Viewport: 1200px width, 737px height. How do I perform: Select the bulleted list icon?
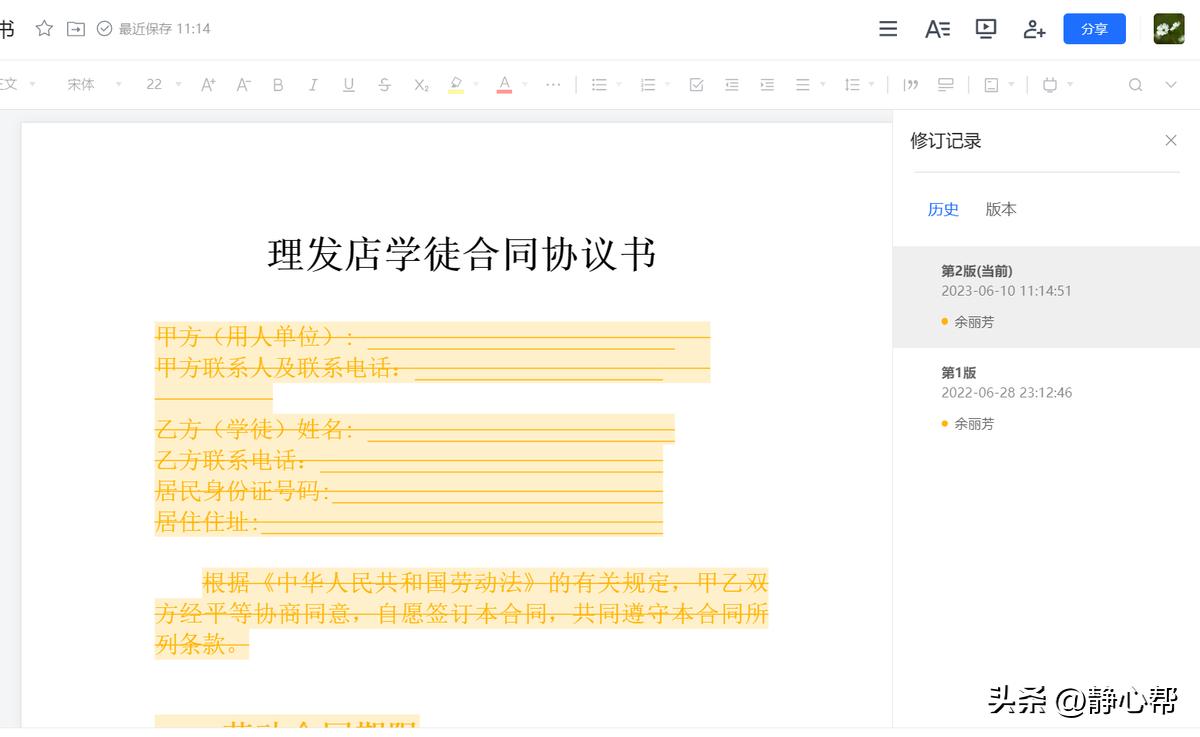pos(598,84)
